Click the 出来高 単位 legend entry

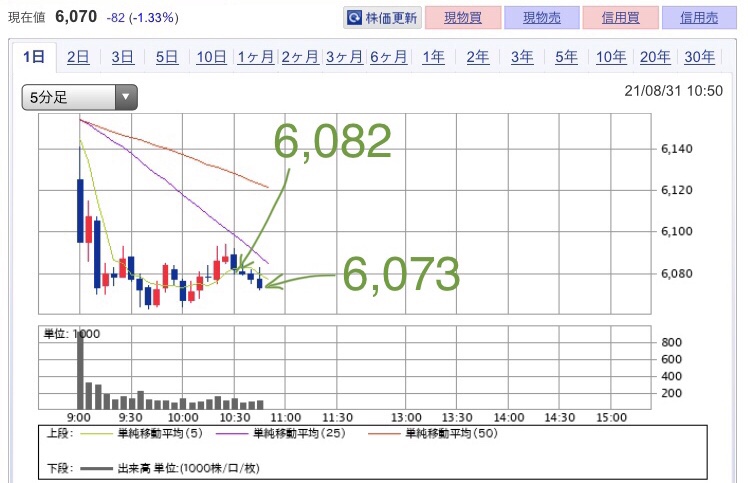point(170,468)
